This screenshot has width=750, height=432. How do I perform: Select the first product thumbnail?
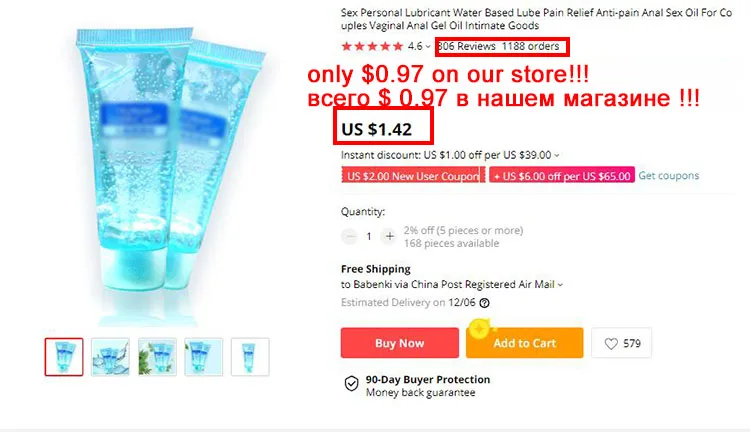[64, 357]
